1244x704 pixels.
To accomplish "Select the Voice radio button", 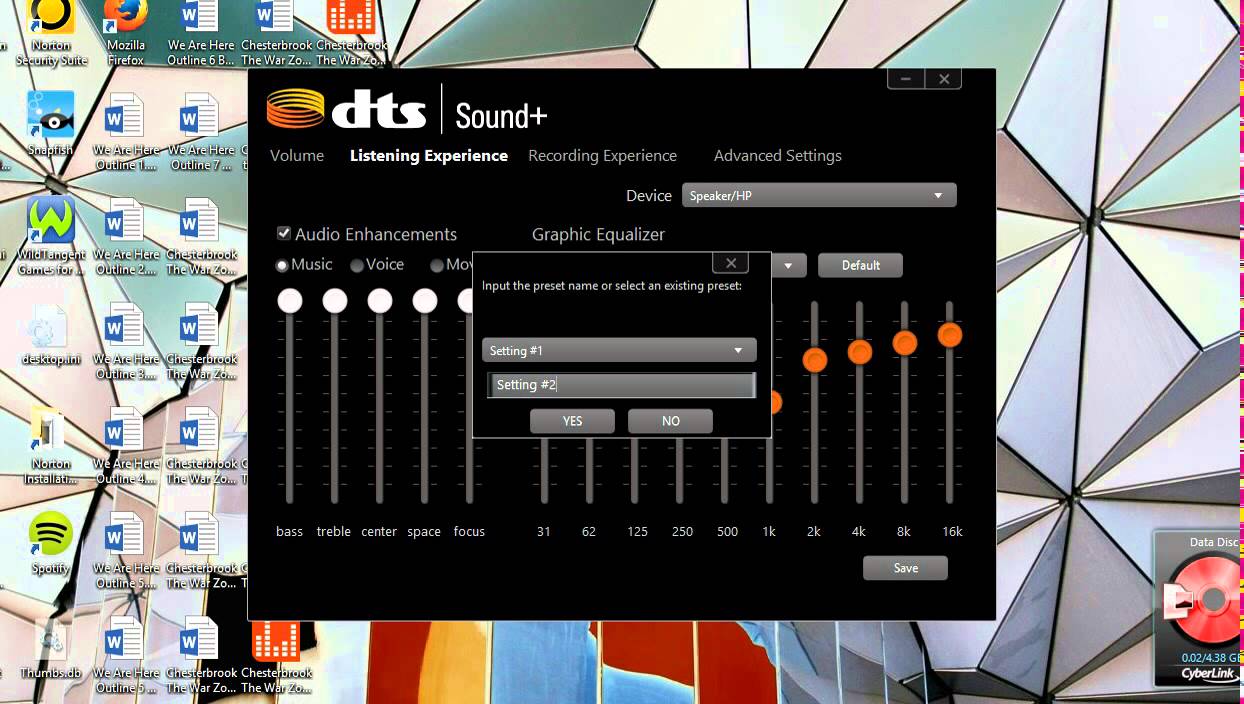I will 356,265.
